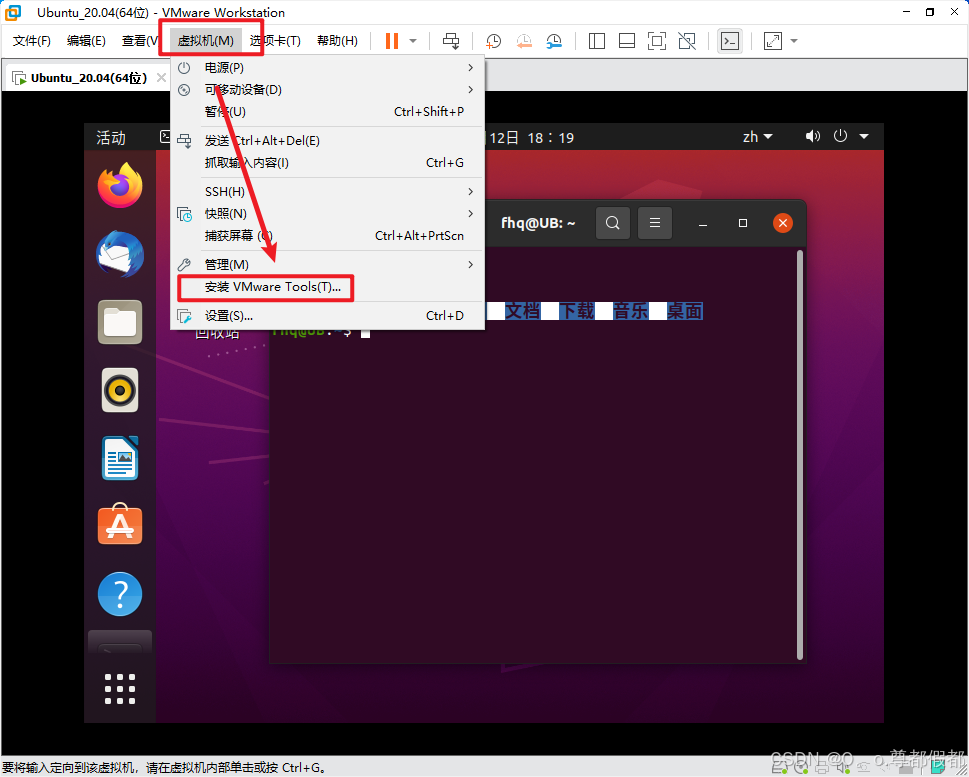Expand the pause button dropdown arrow

413,41
